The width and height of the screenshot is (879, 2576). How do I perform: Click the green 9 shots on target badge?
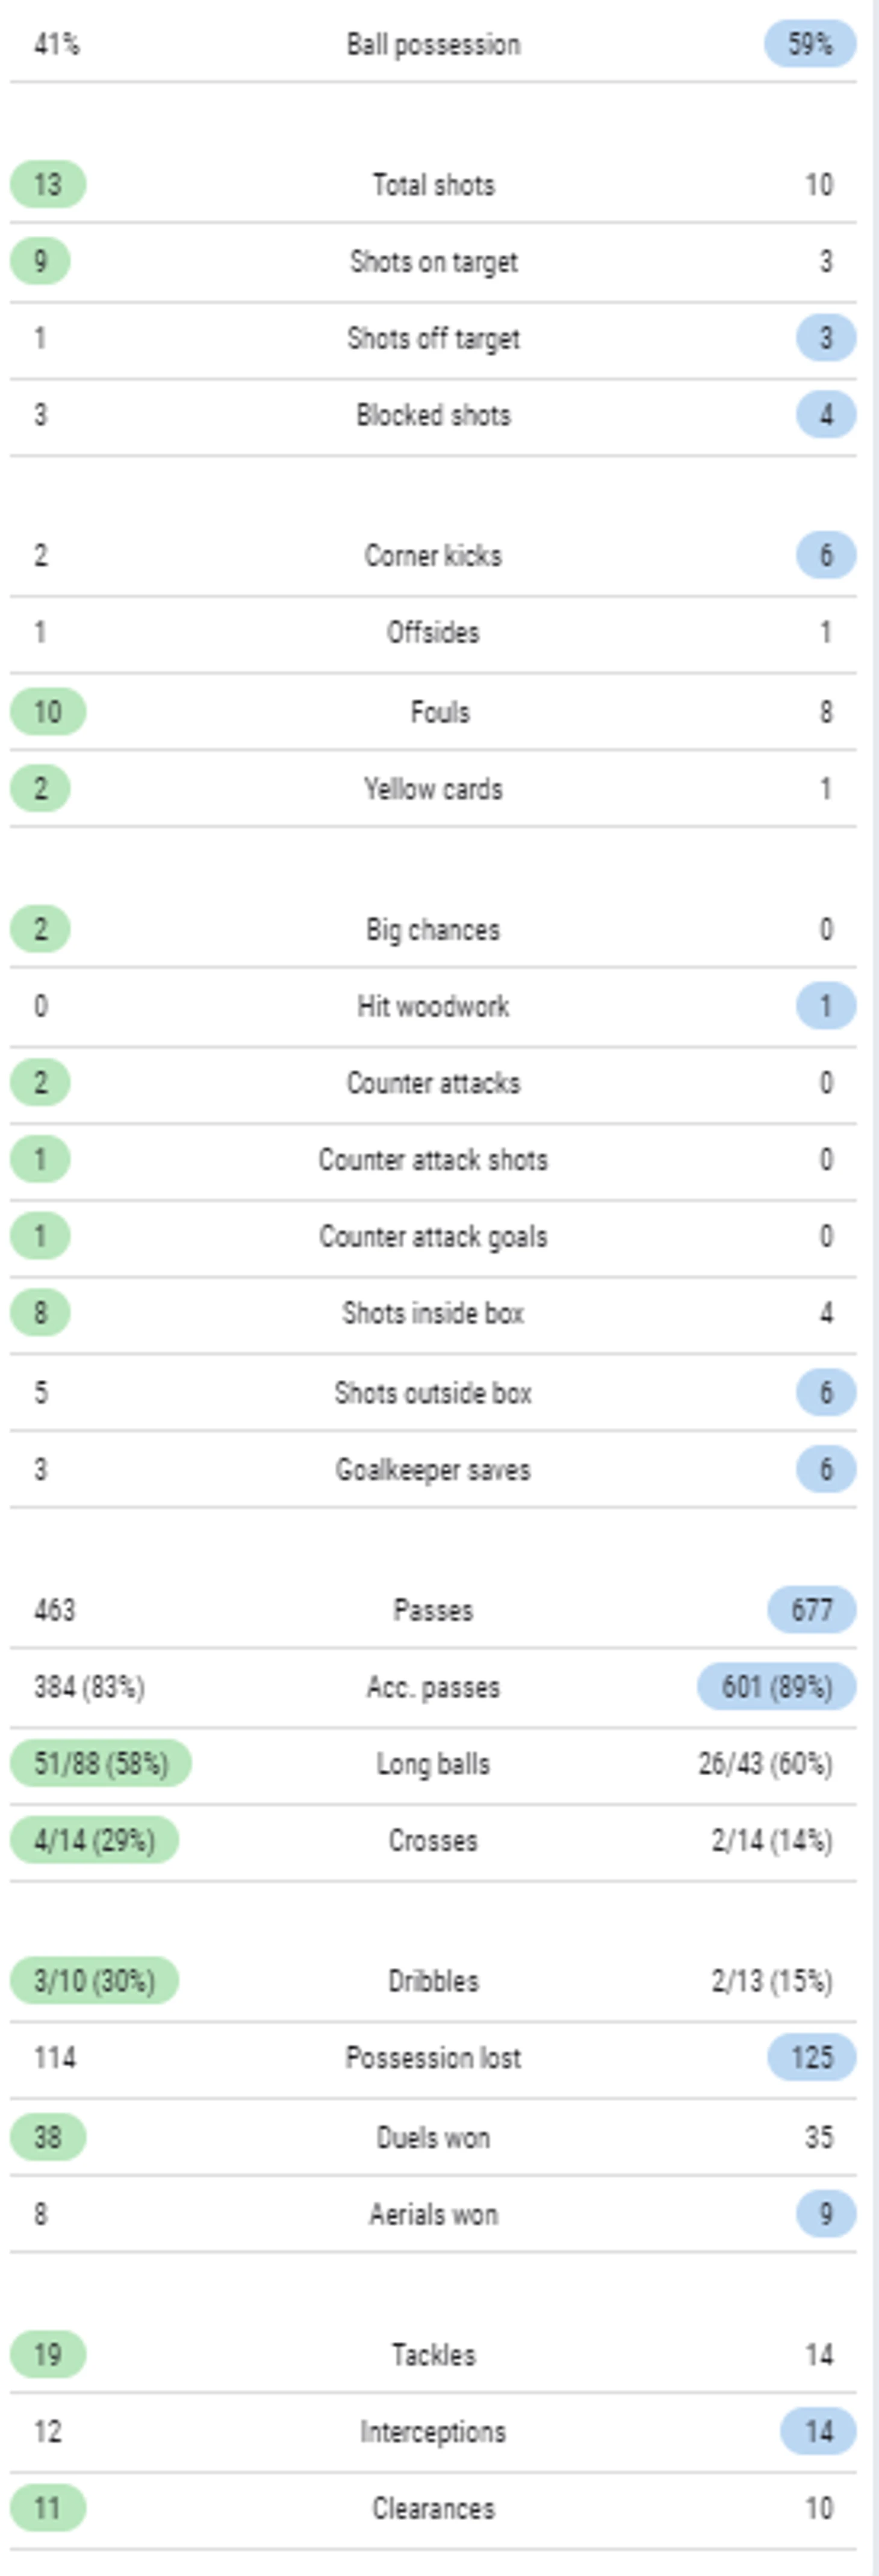pos(40,262)
